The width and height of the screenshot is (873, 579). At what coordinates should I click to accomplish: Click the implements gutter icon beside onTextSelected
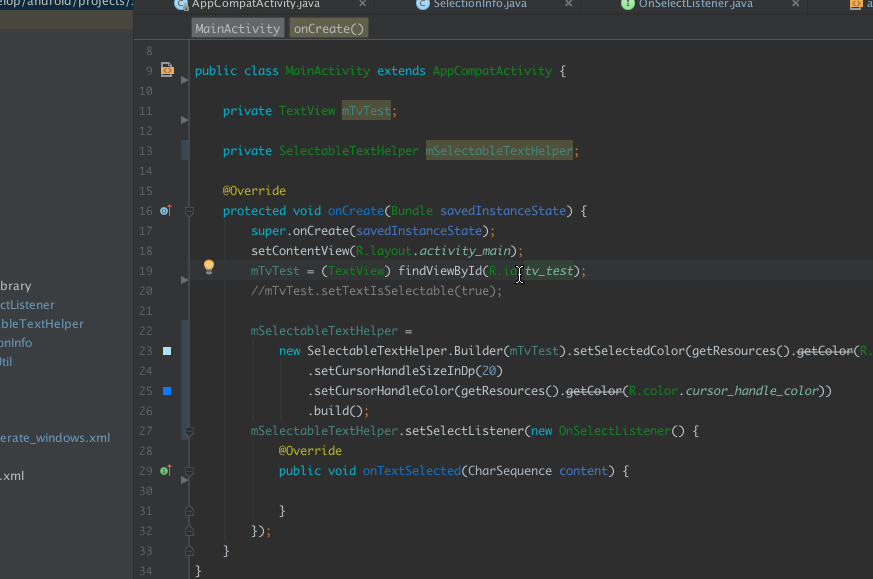coord(166,470)
